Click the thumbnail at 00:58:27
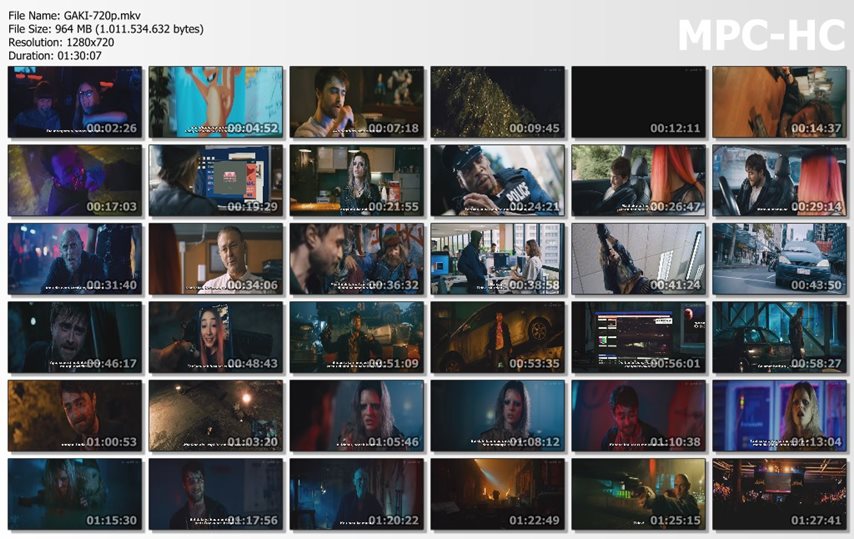The height and width of the screenshot is (539, 854). click(x=780, y=337)
